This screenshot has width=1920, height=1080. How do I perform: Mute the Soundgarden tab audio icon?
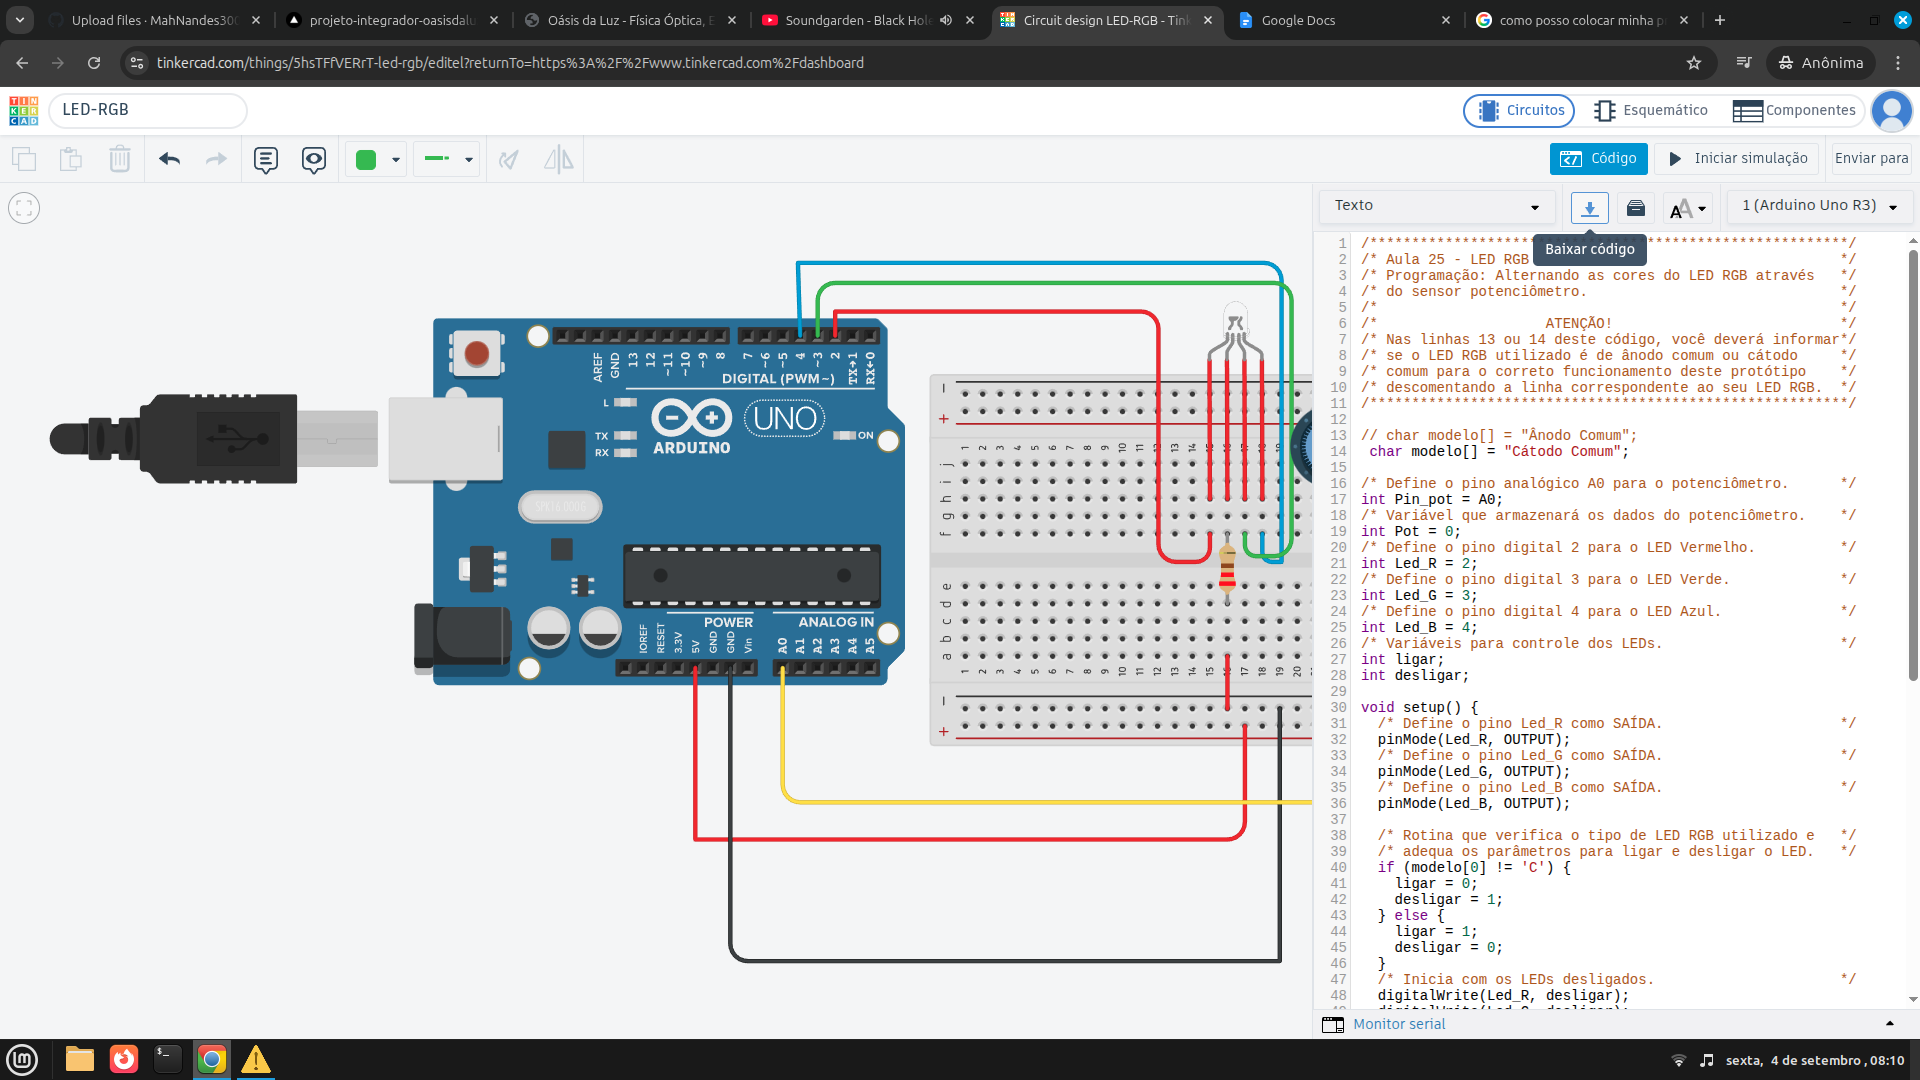[946, 20]
